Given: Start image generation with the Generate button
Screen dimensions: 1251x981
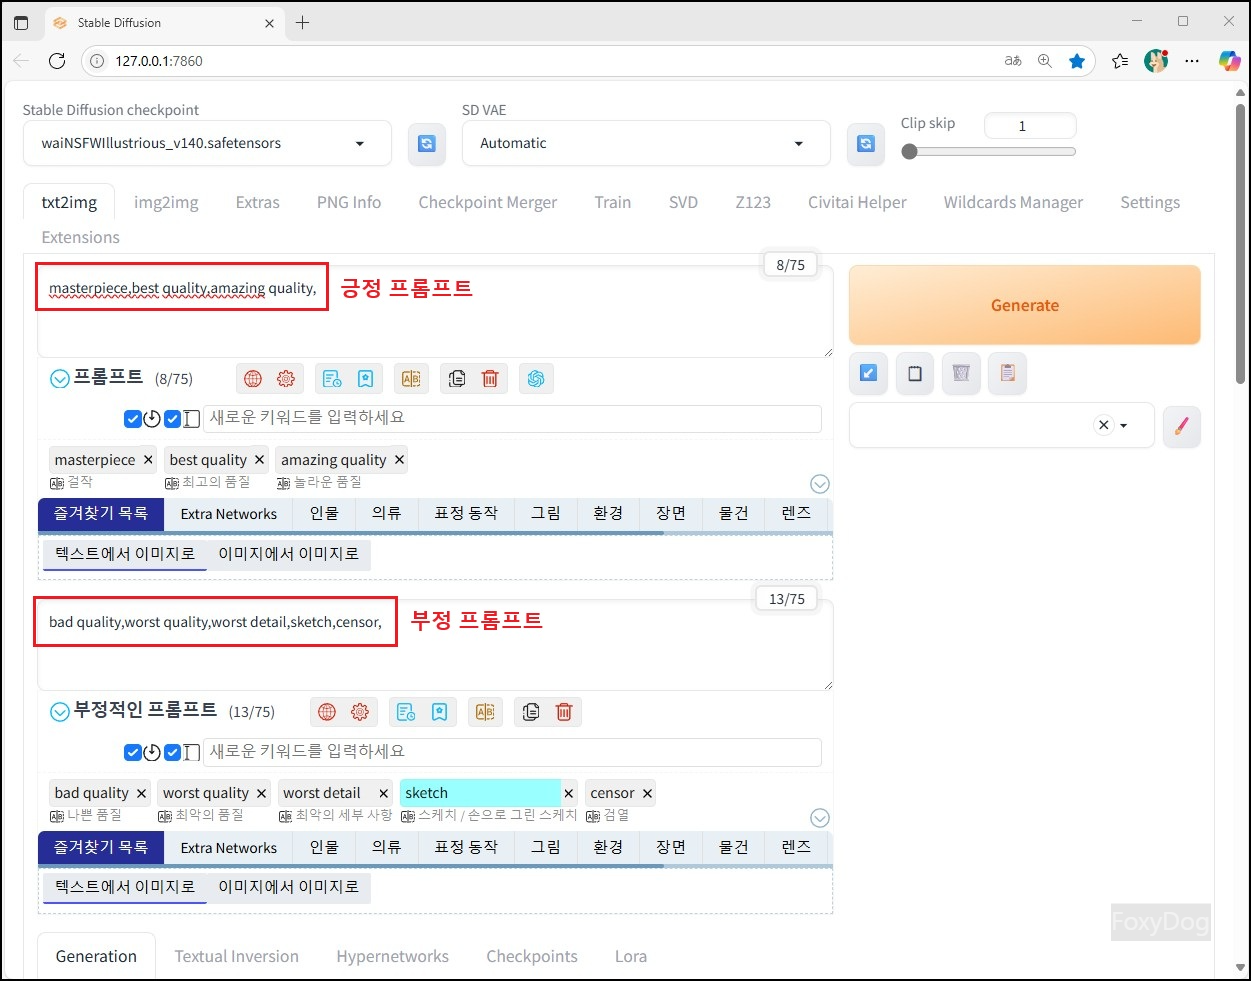Looking at the screenshot, I should (1025, 305).
